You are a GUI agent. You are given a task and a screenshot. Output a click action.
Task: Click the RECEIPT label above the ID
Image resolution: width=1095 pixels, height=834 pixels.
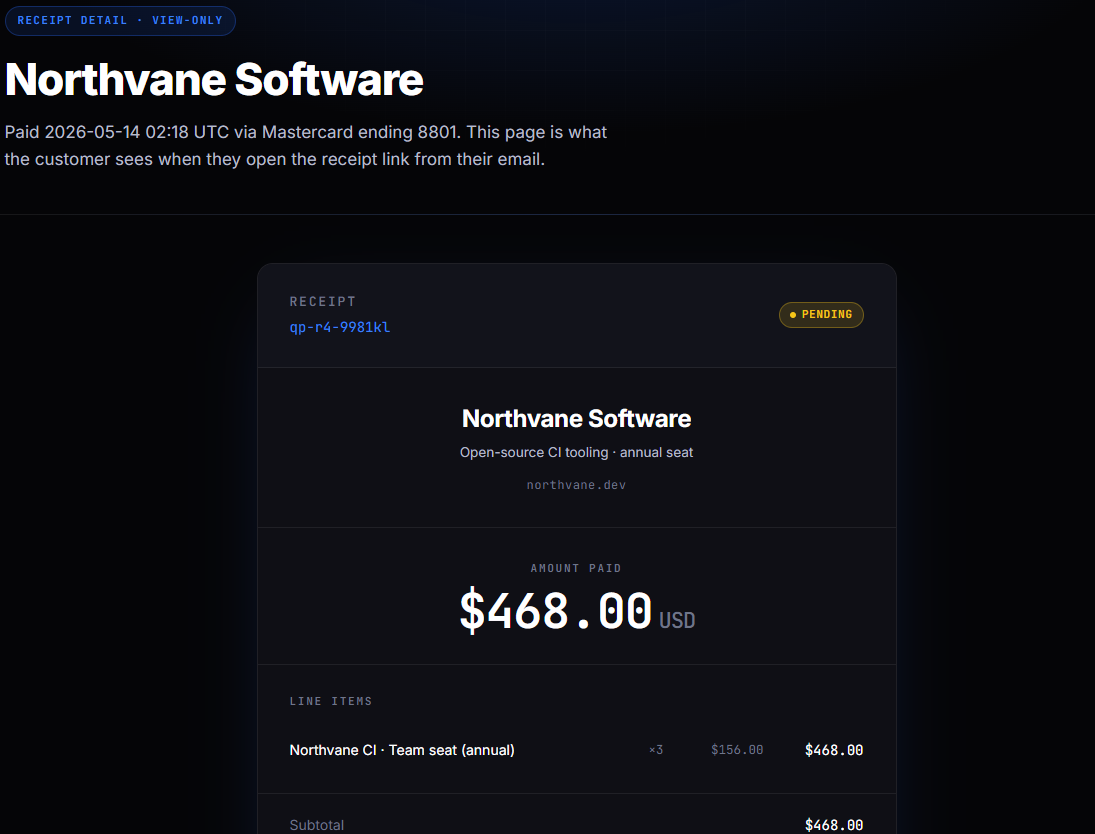323,302
